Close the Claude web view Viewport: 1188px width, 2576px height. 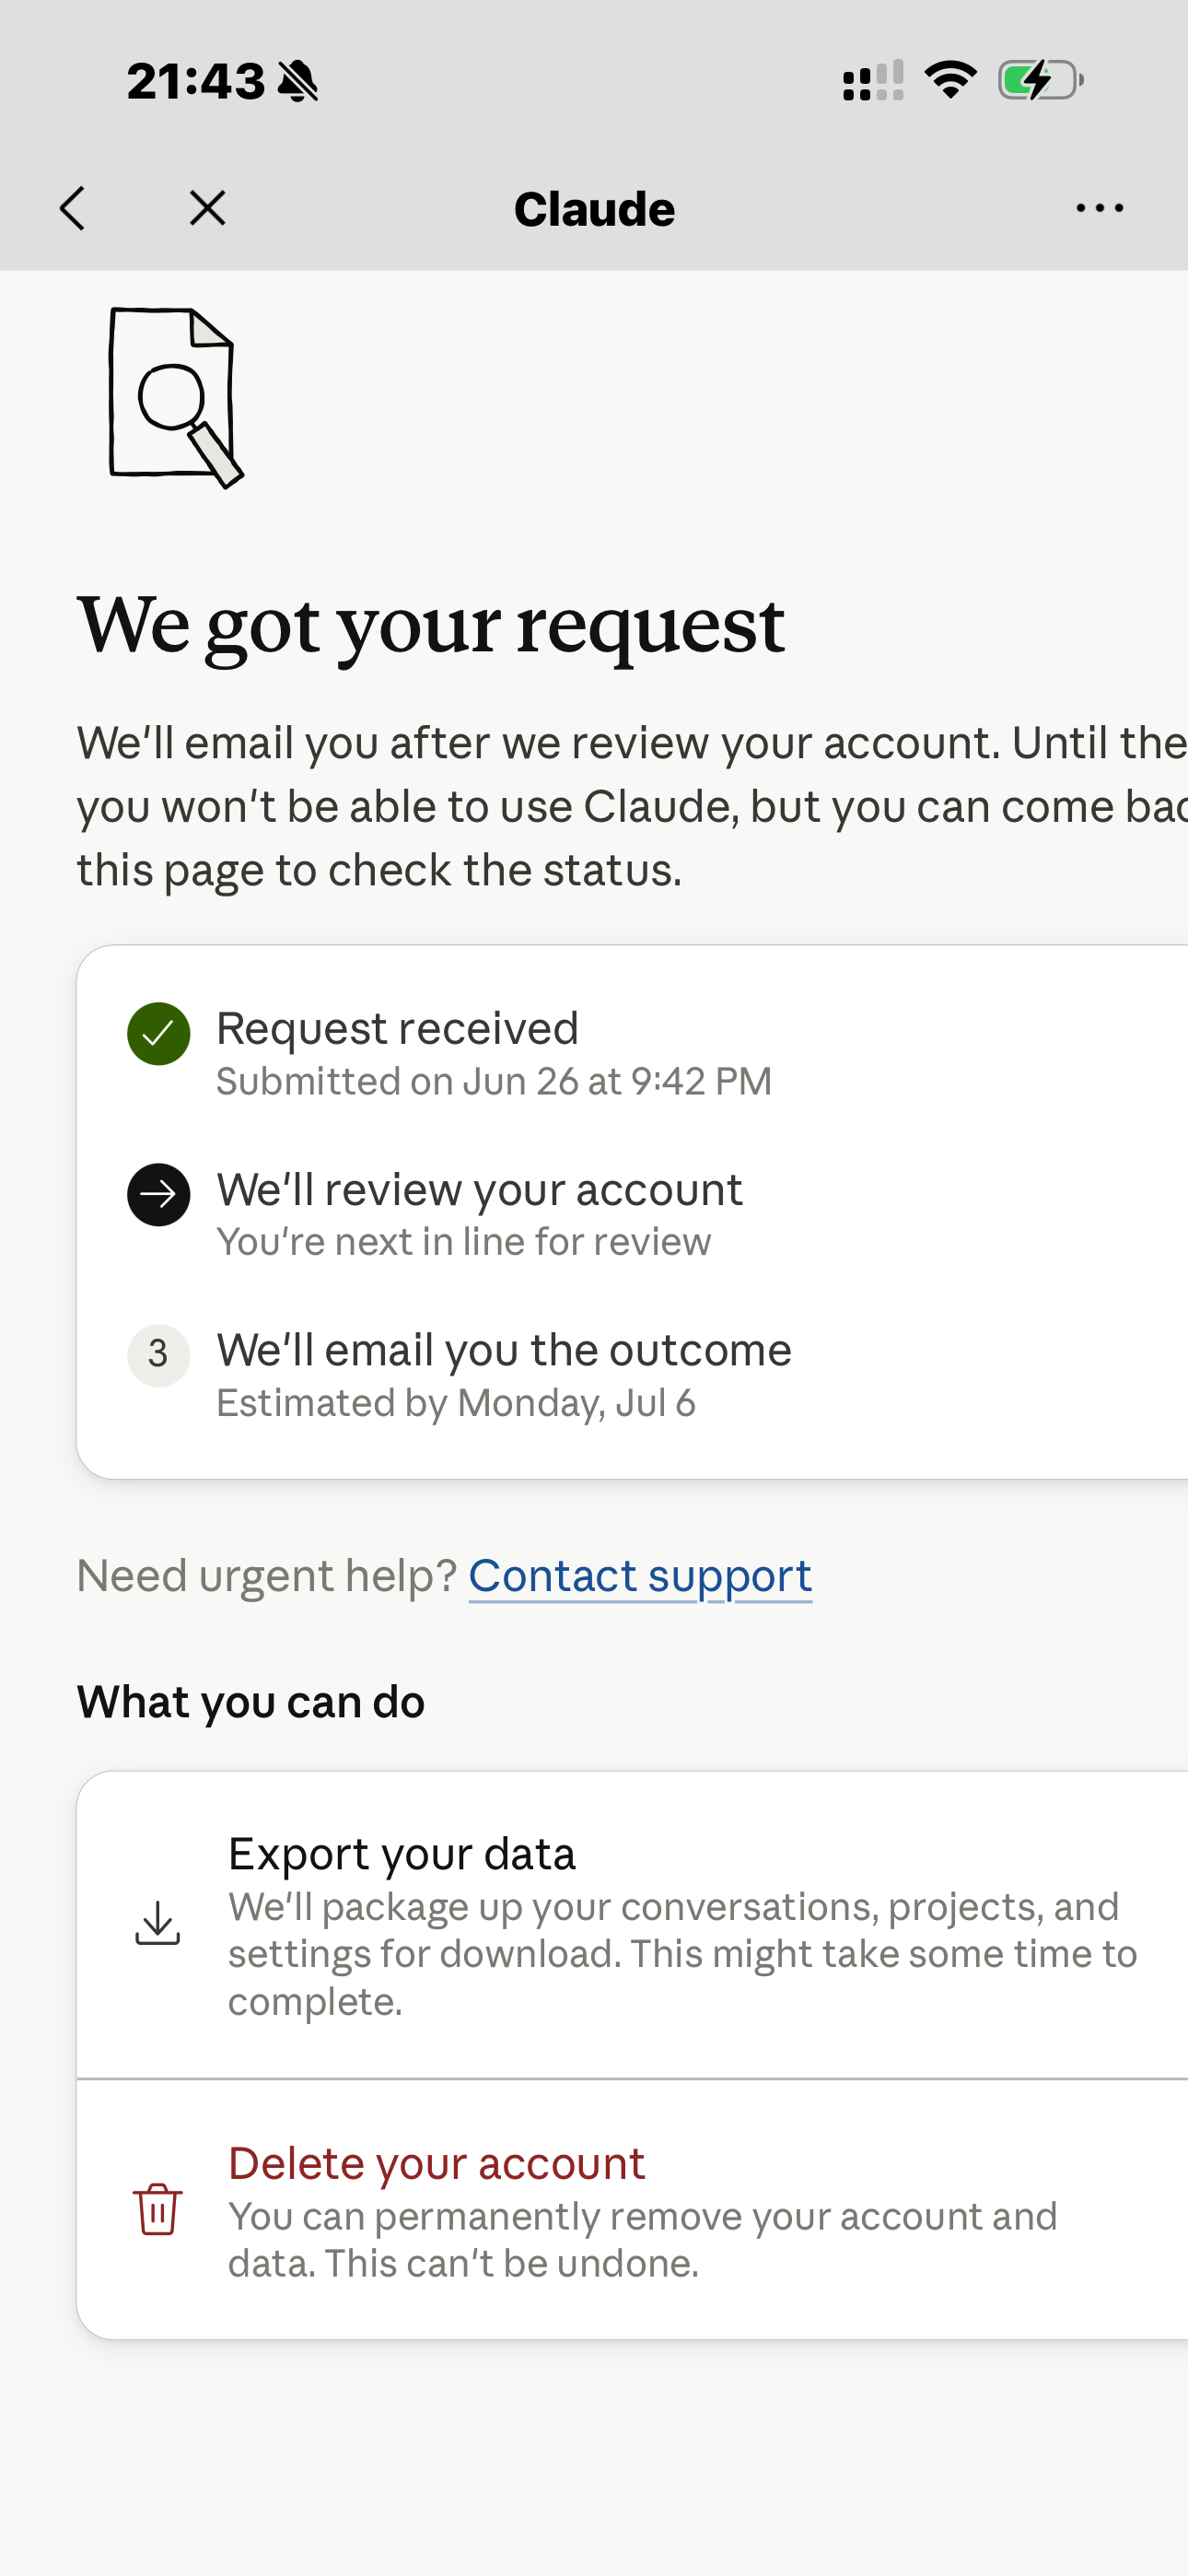(208, 209)
